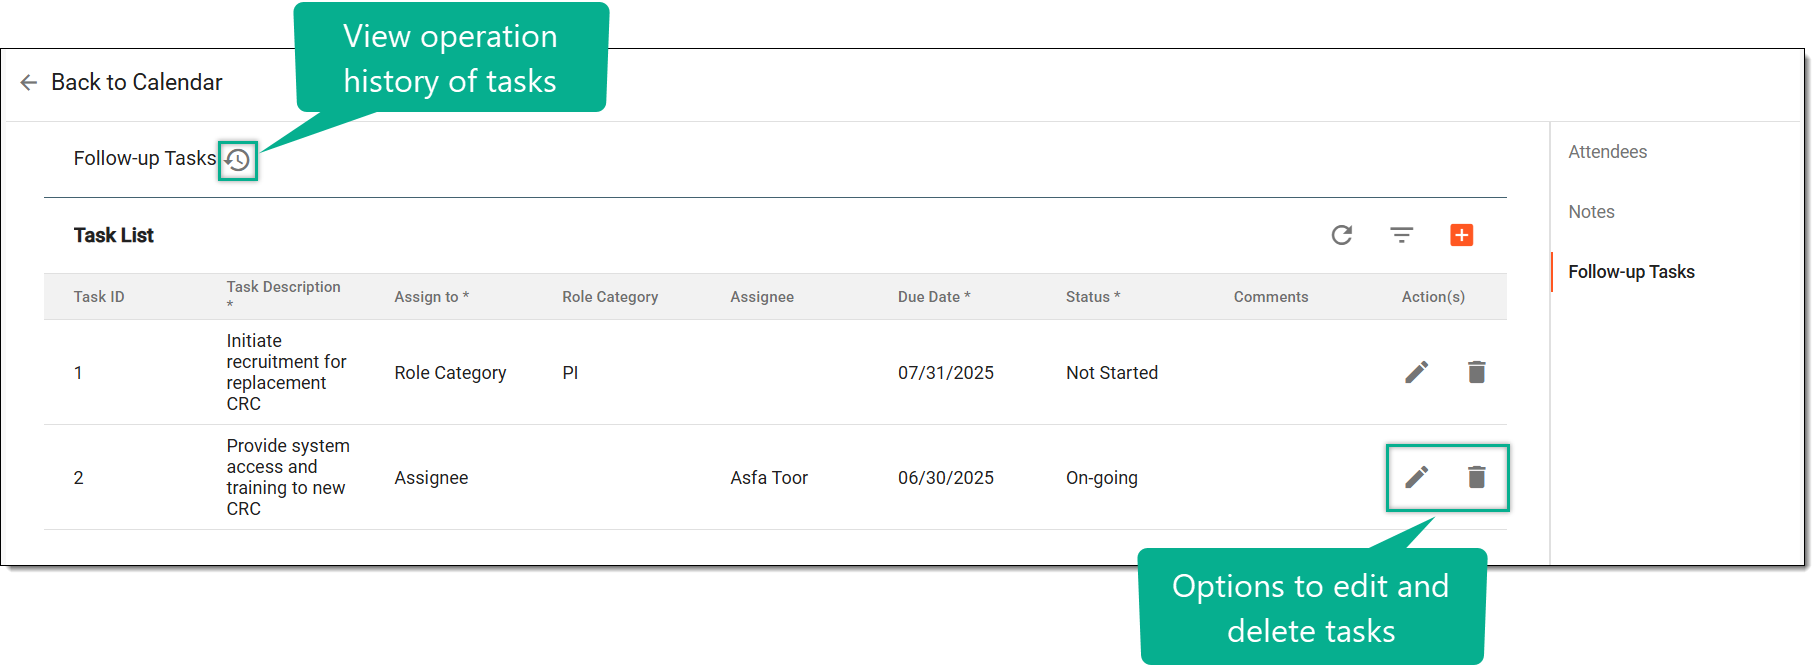Click the Task ID column header

click(99, 297)
